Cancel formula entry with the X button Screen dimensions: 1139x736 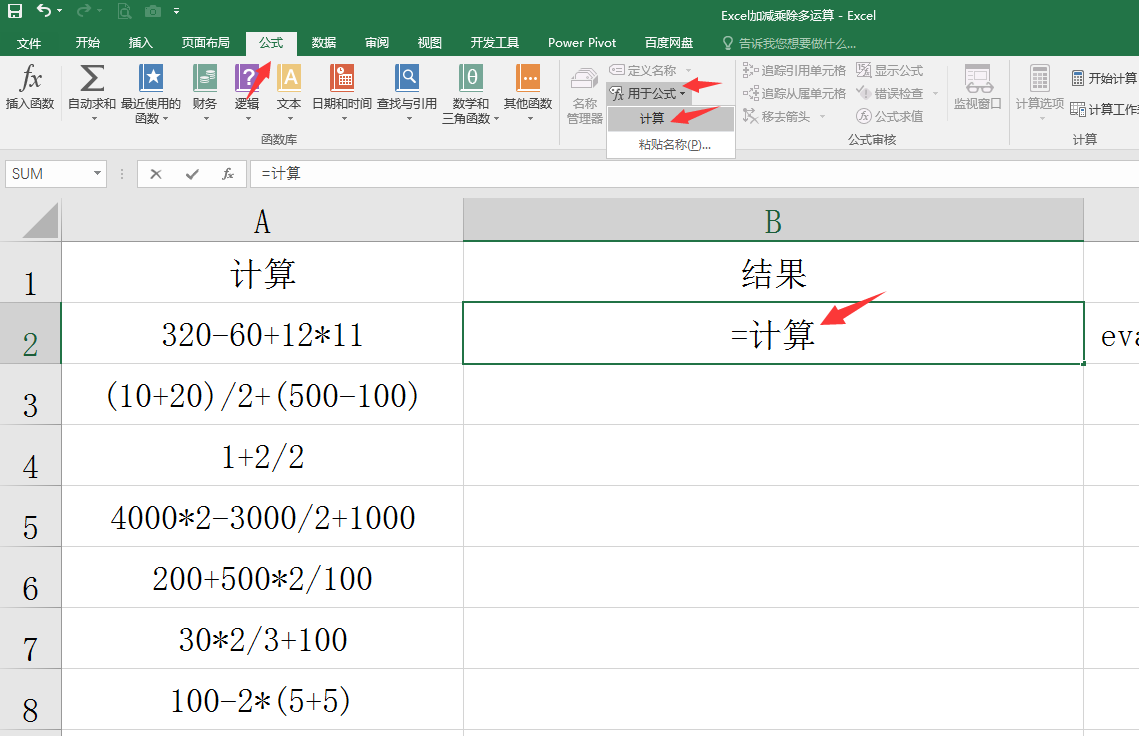156,174
